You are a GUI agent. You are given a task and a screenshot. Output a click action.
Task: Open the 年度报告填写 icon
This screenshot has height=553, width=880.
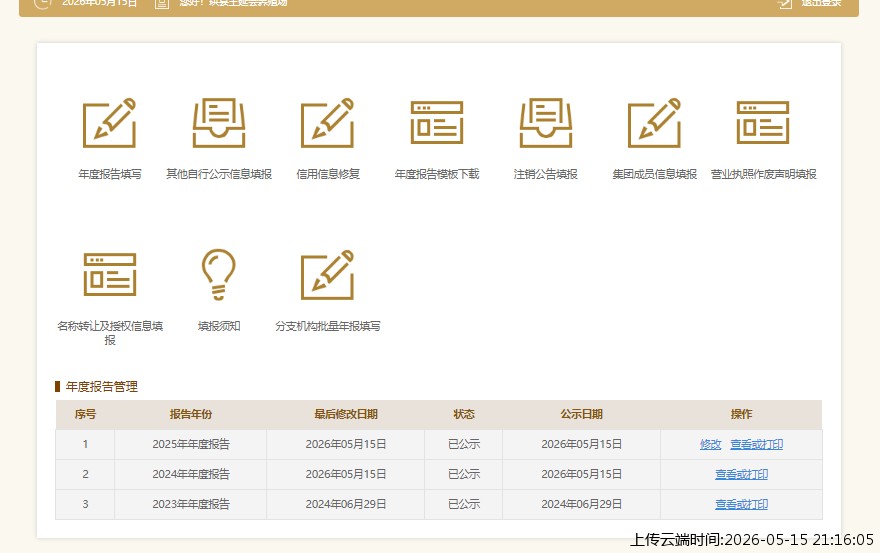(109, 123)
